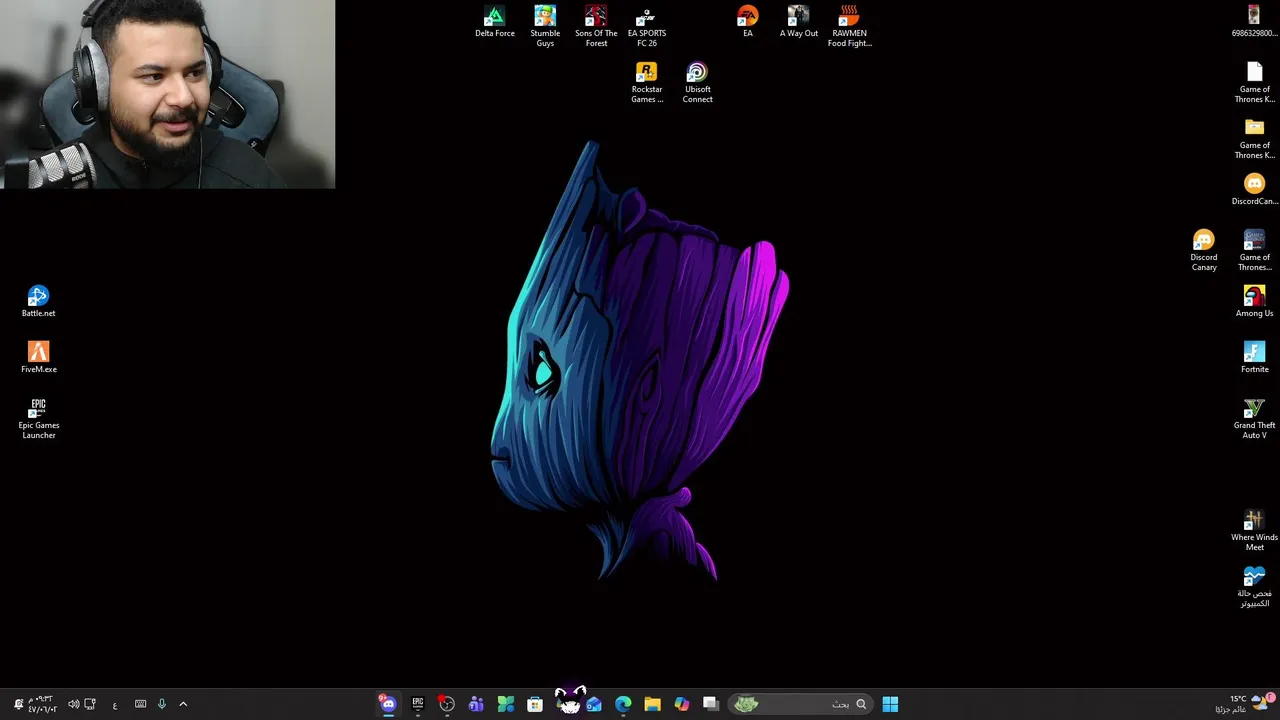This screenshot has width=1280, height=720.
Task: Select the Battle.net desktop icon
Action: [x=38, y=301]
